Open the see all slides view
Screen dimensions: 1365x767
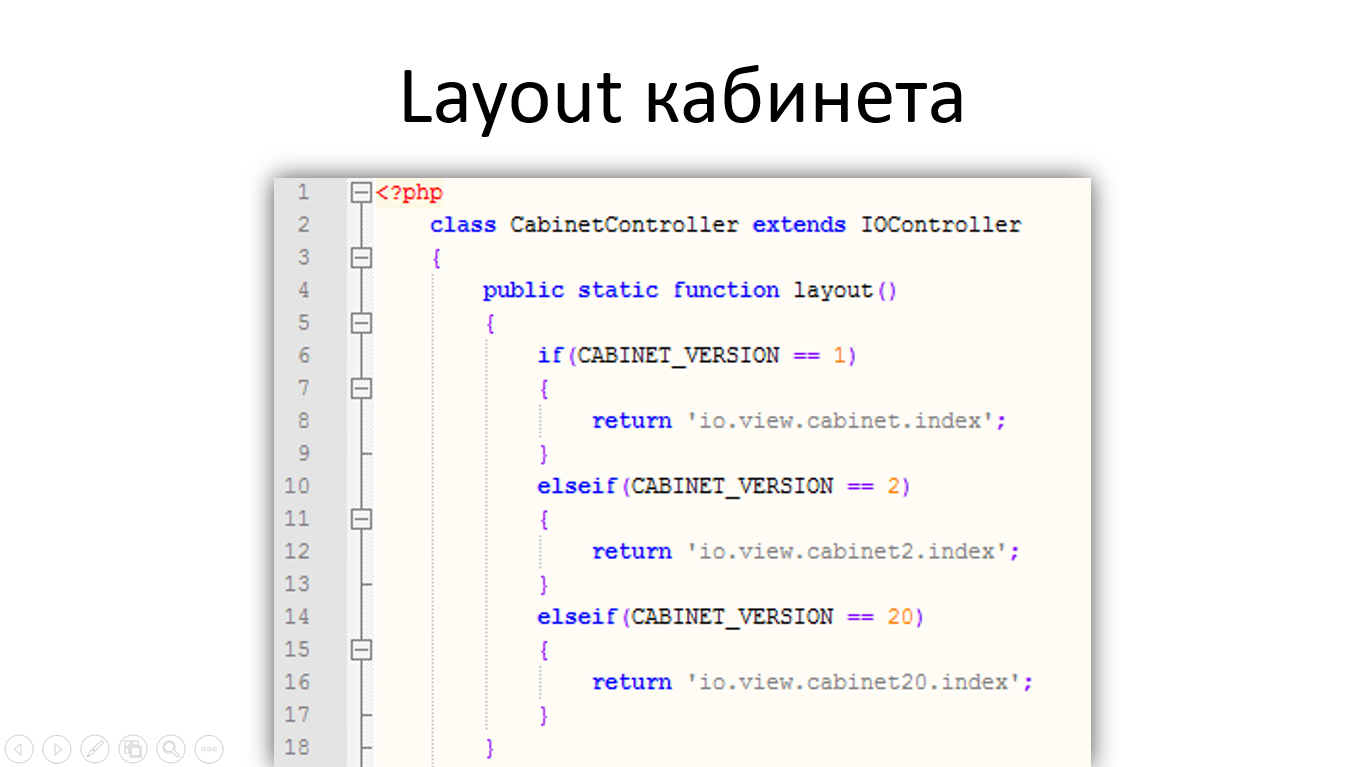pos(133,748)
